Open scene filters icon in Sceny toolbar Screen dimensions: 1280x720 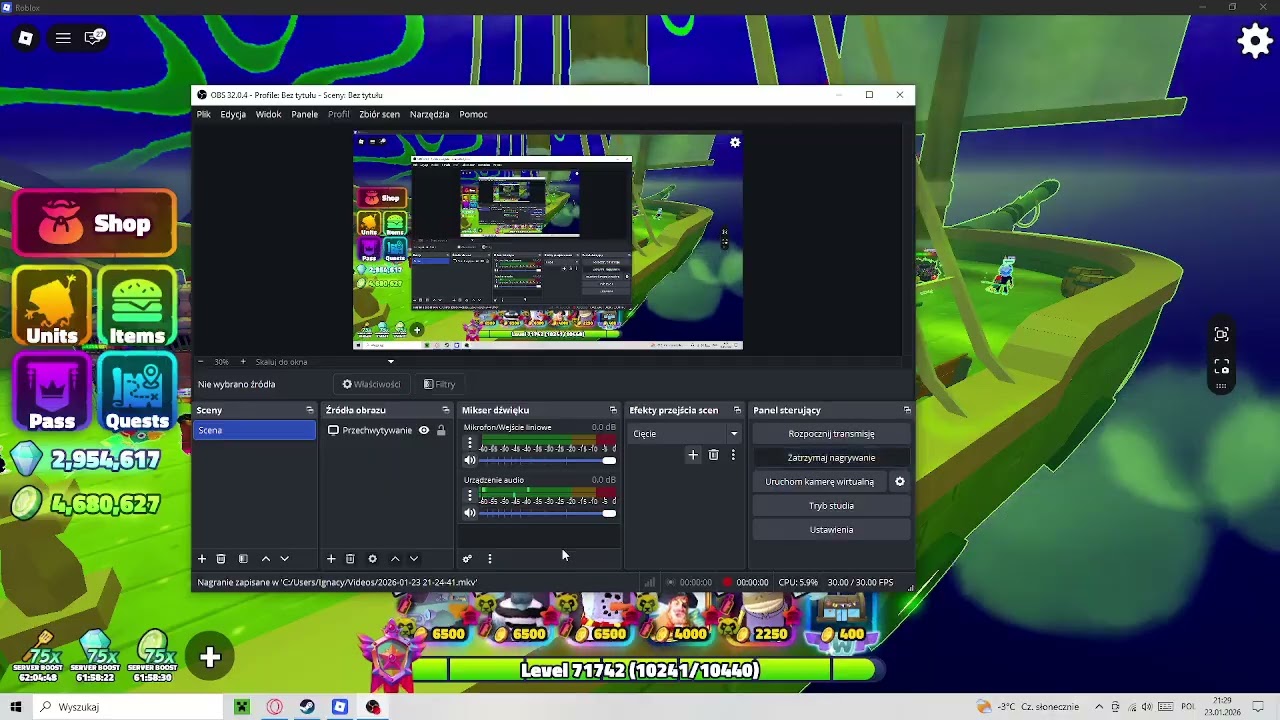[243, 559]
